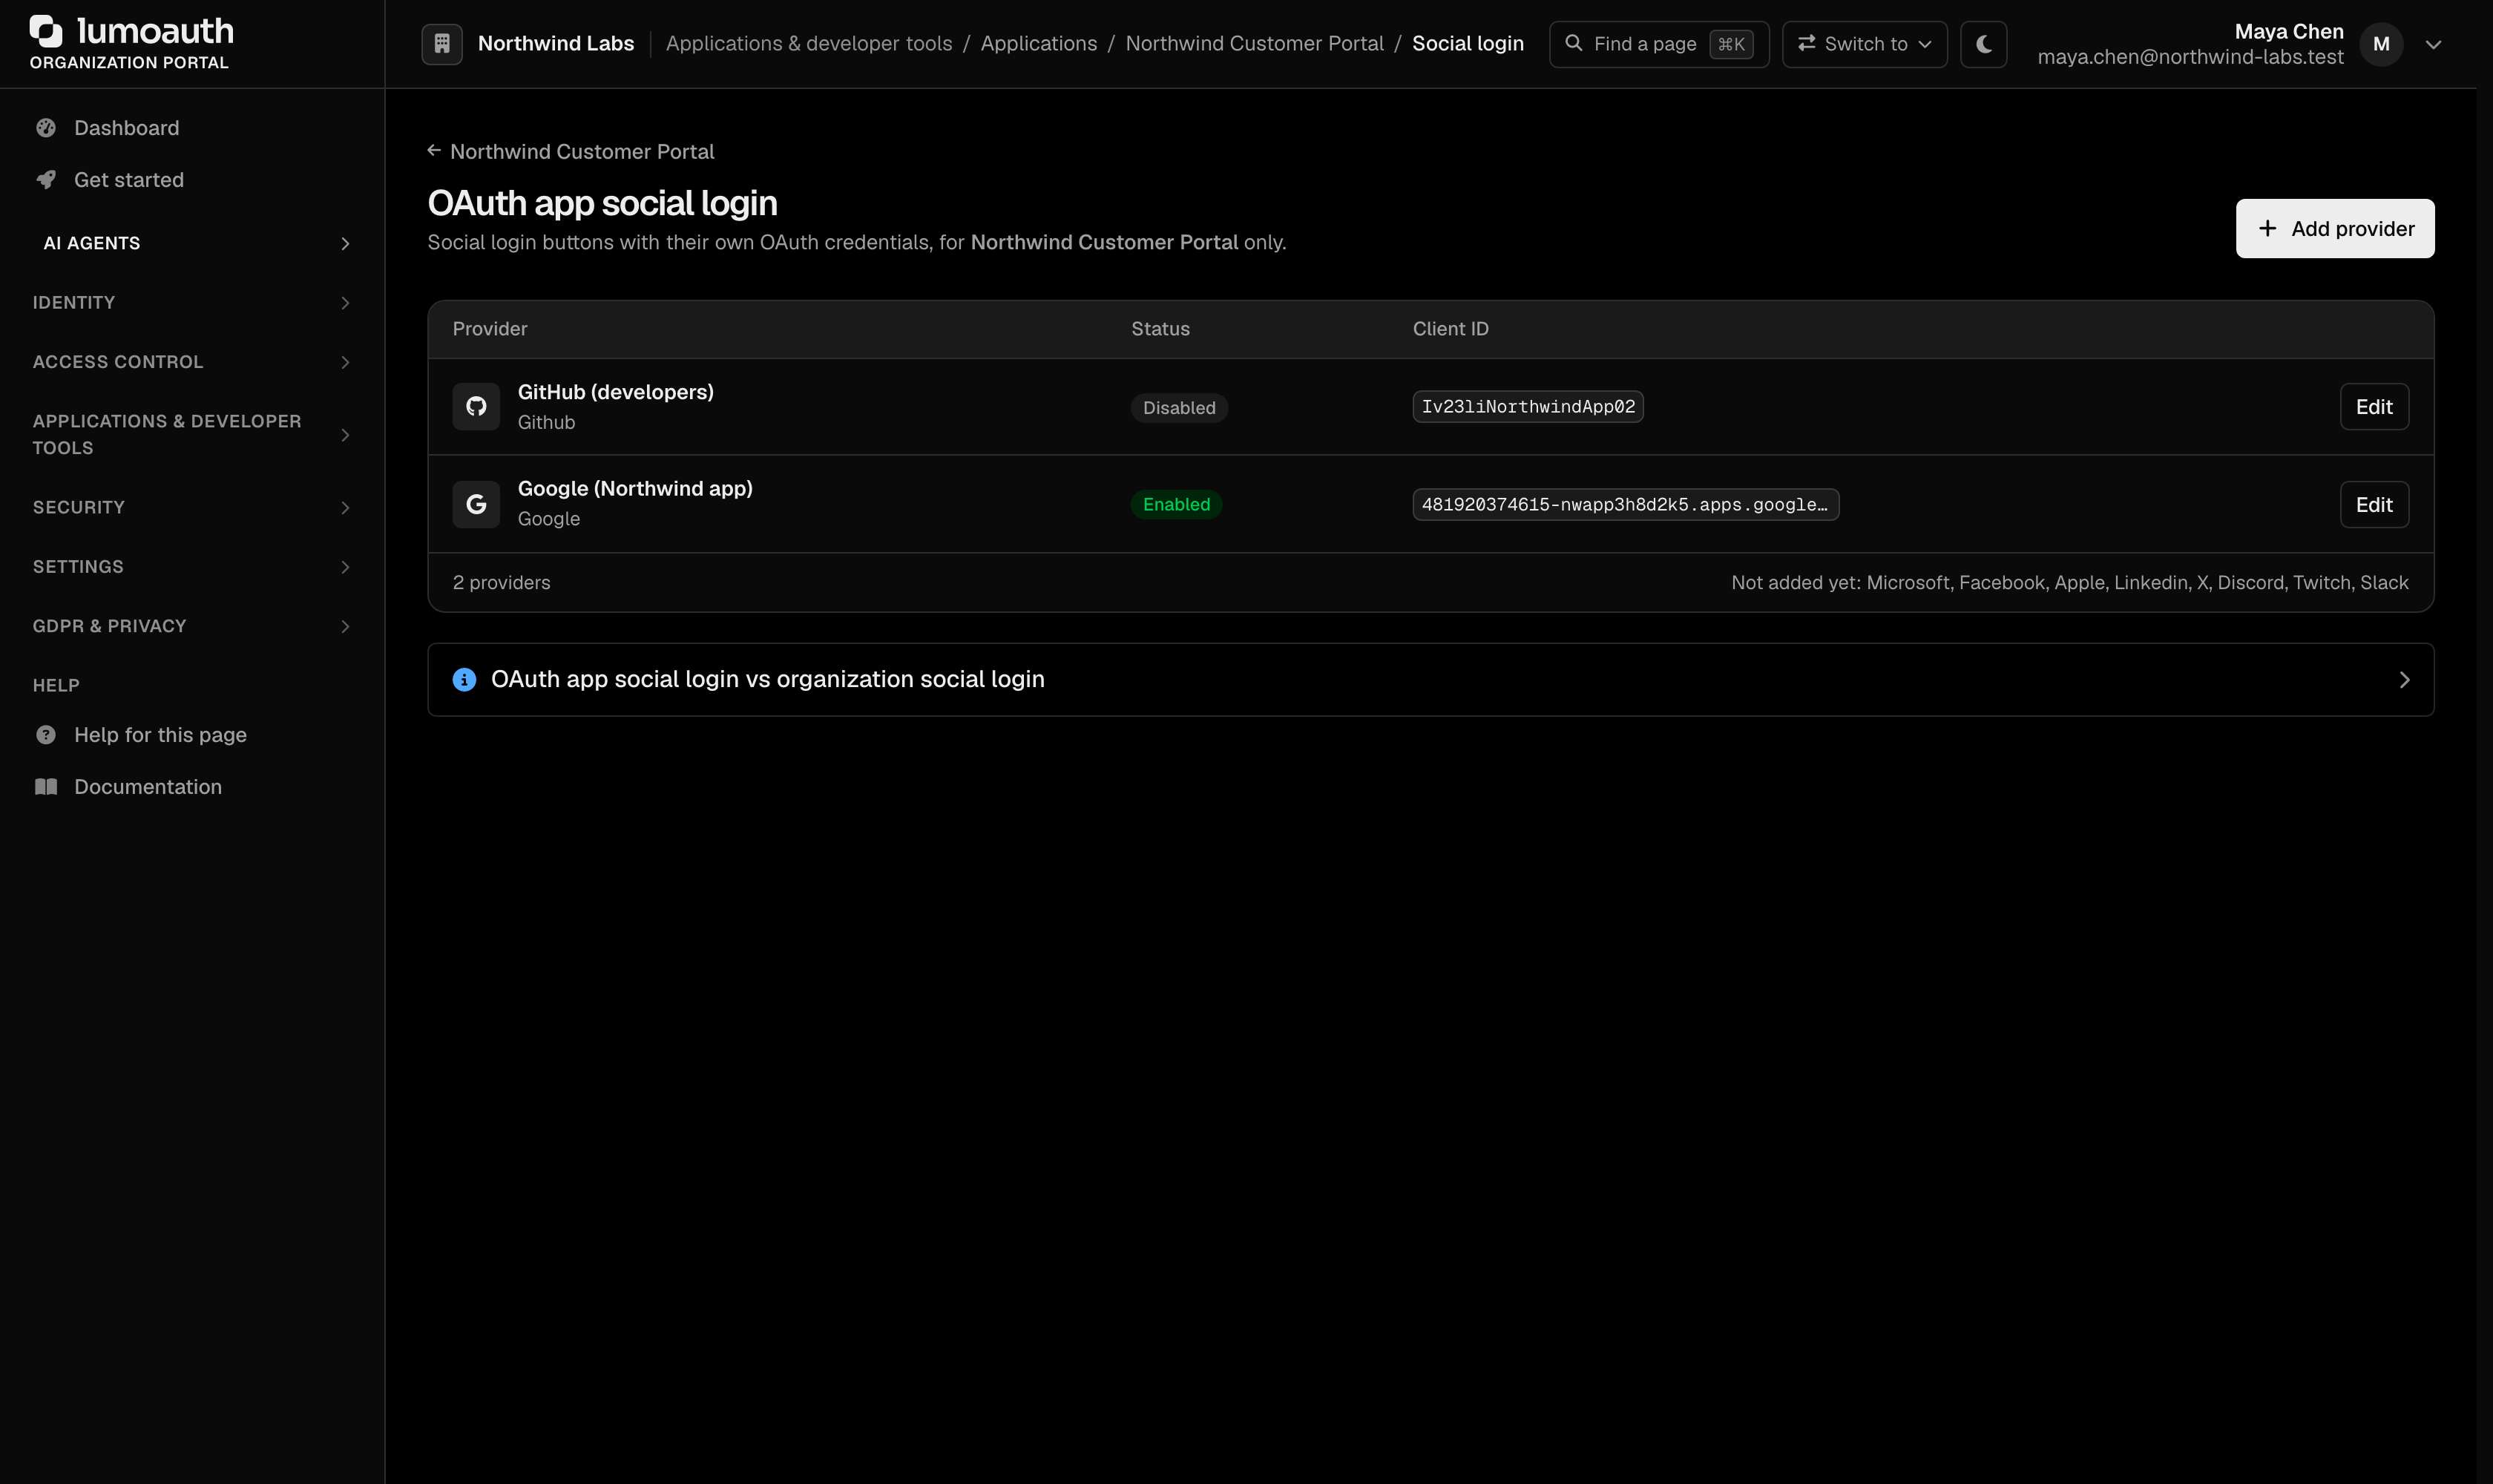Image resolution: width=2493 pixels, height=1484 pixels.
Task: Open Help for this page
Action: point(192,735)
